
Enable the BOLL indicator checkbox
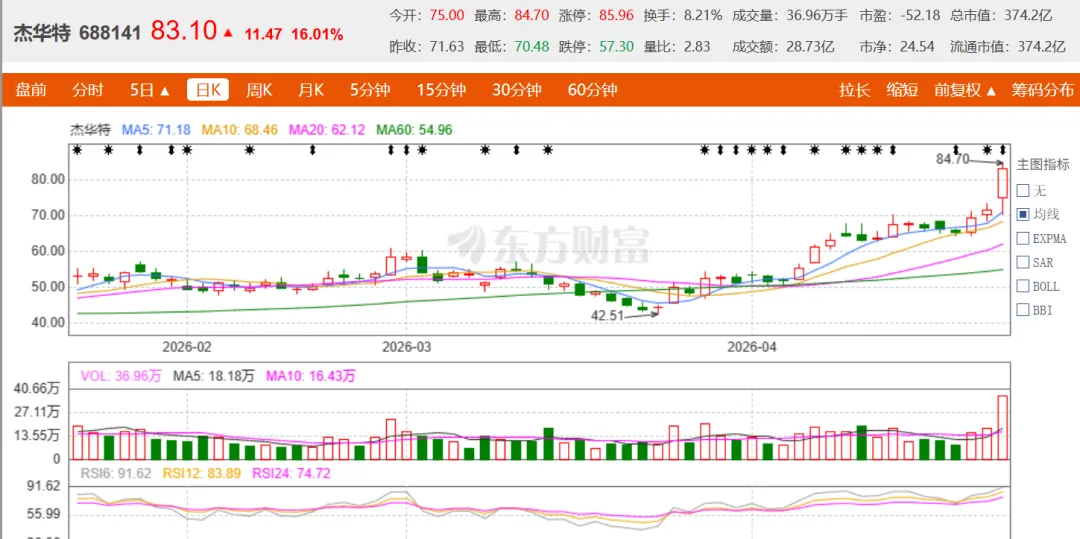coord(1023,286)
